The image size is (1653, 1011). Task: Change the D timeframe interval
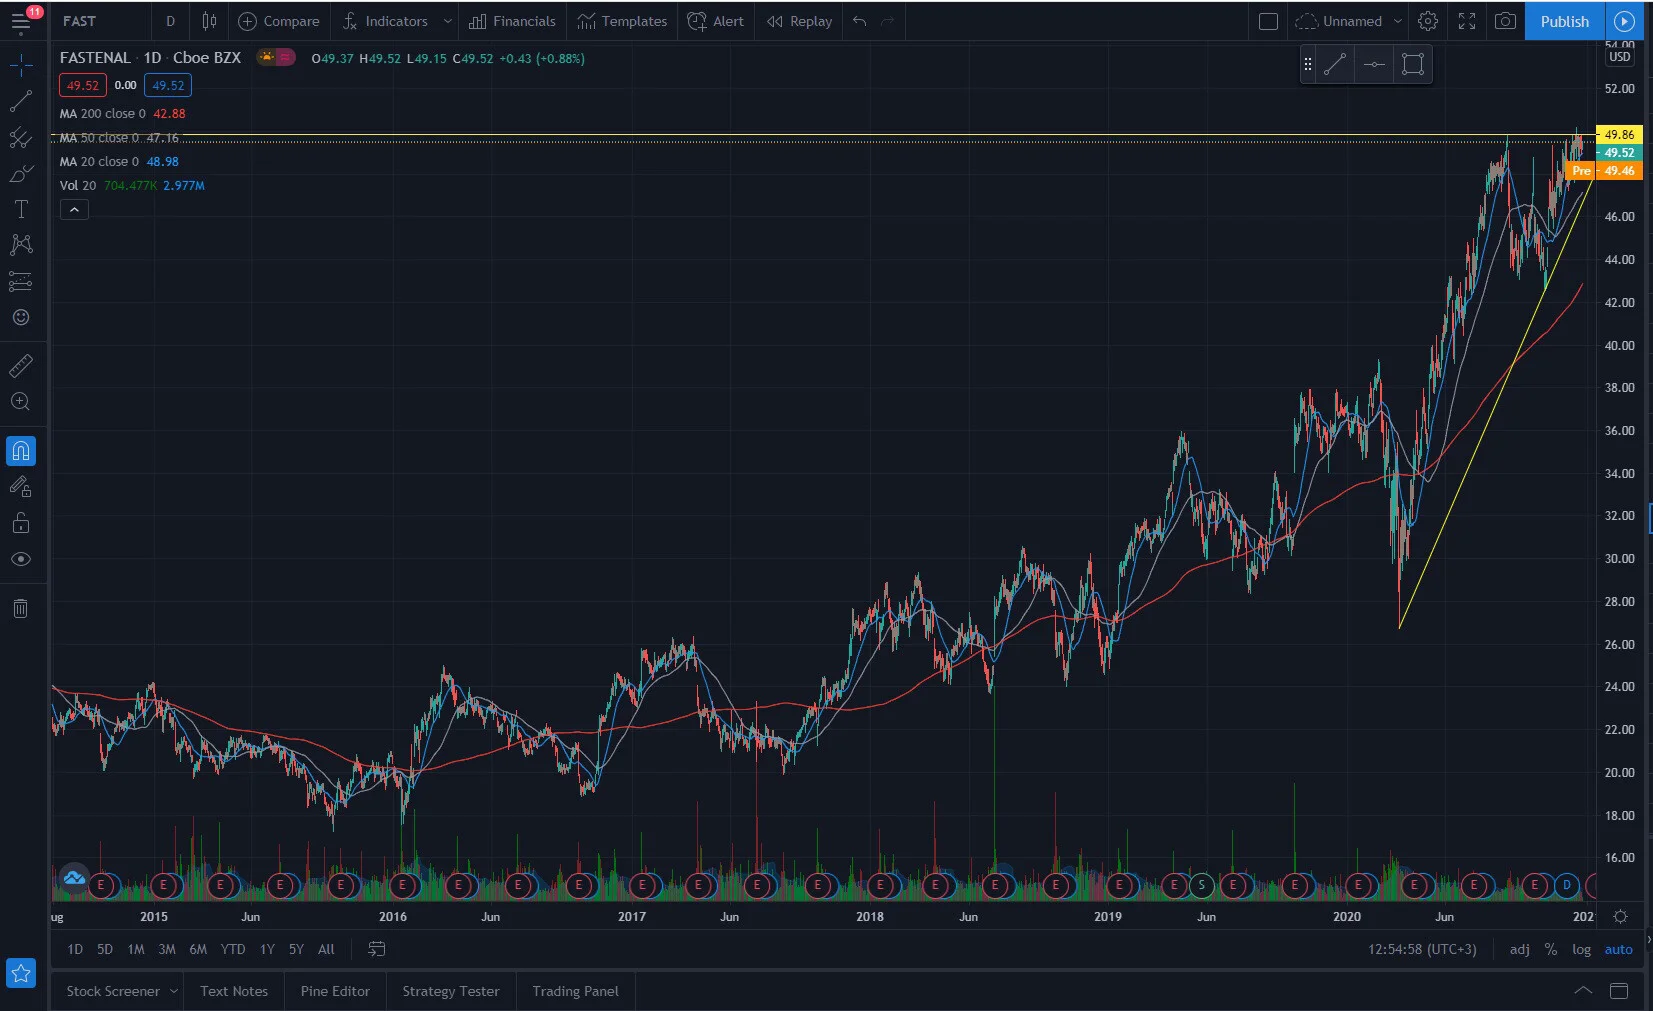pyautogui.click(x=170, y=21)
